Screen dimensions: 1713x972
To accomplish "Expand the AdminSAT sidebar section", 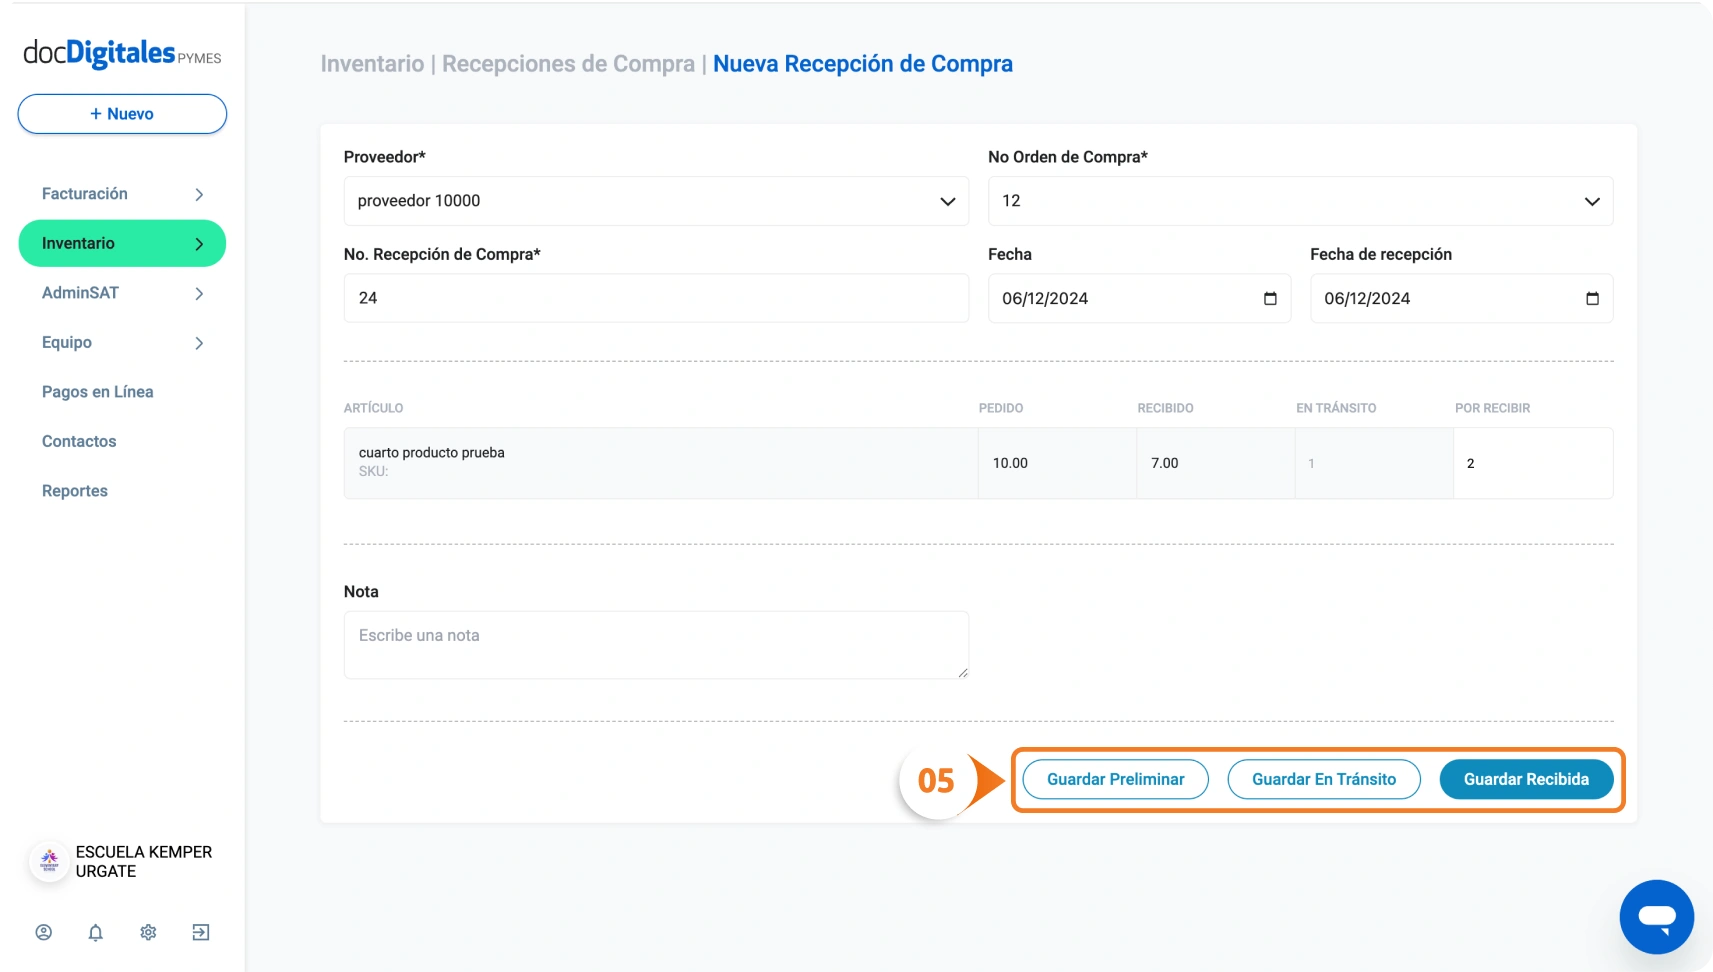I will click(x=122, y=293).
